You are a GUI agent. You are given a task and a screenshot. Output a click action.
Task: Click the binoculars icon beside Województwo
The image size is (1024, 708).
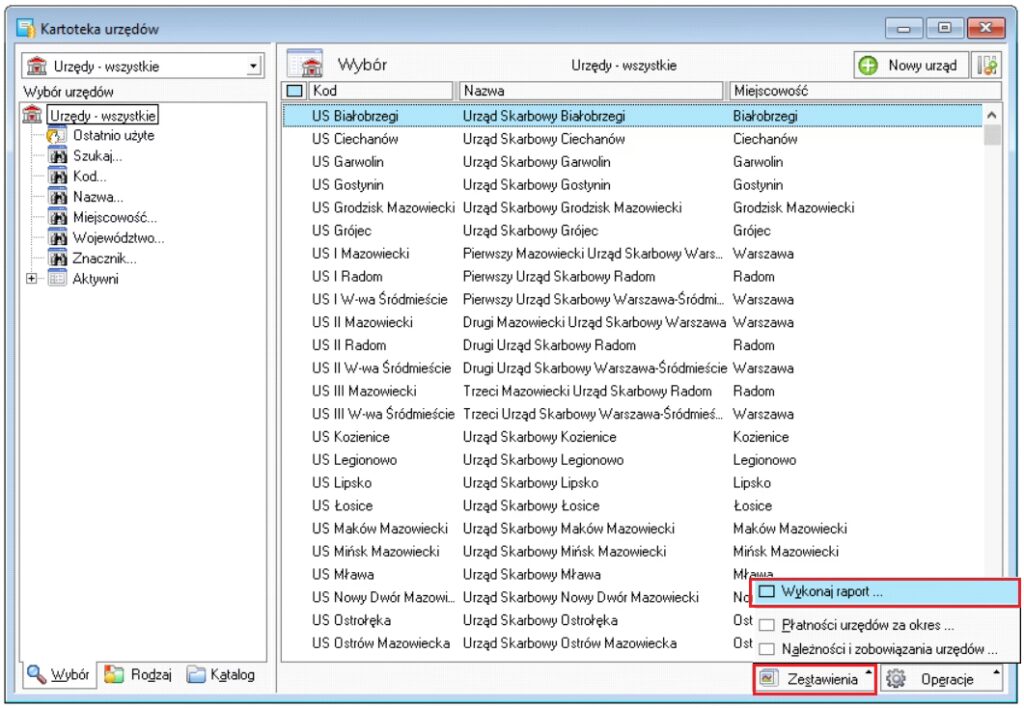(x=58, y=238)
